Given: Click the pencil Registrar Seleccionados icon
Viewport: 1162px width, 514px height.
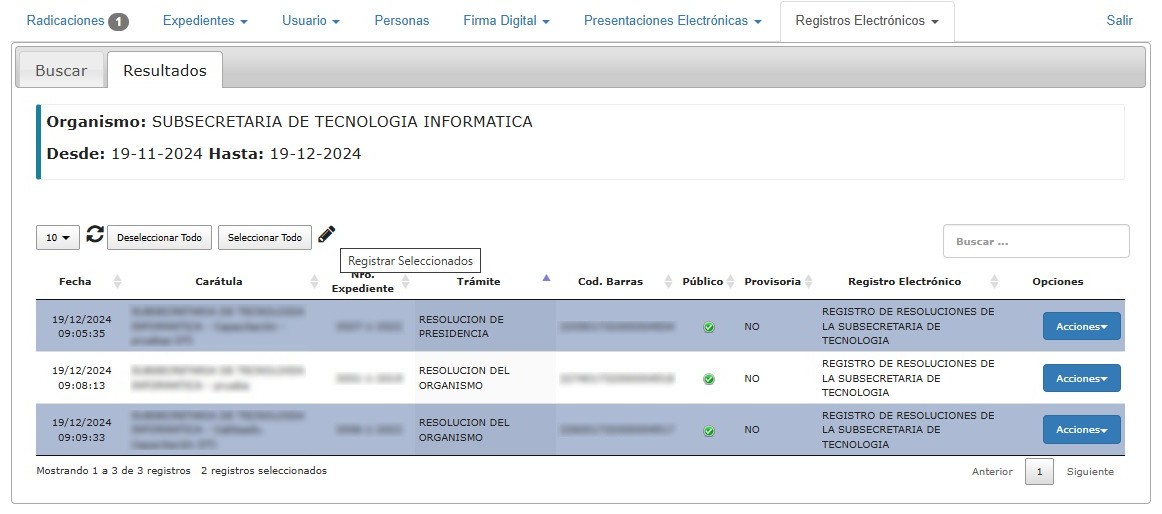Looking at the screenshot, I should 327,235.
